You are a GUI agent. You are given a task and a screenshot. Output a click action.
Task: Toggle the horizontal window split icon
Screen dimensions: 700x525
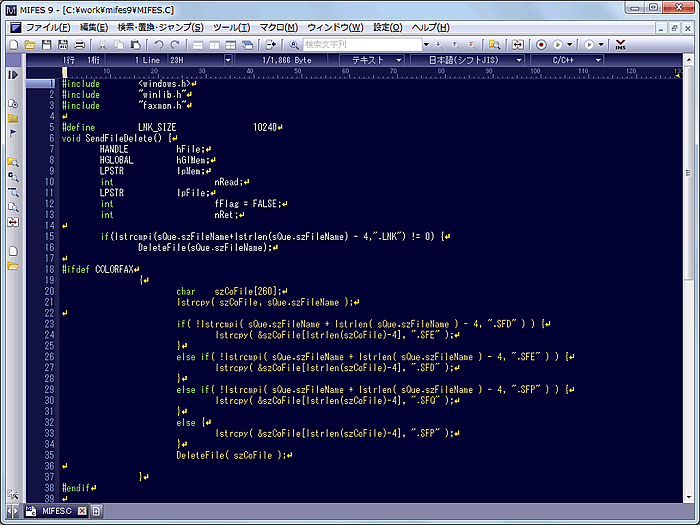199,45
